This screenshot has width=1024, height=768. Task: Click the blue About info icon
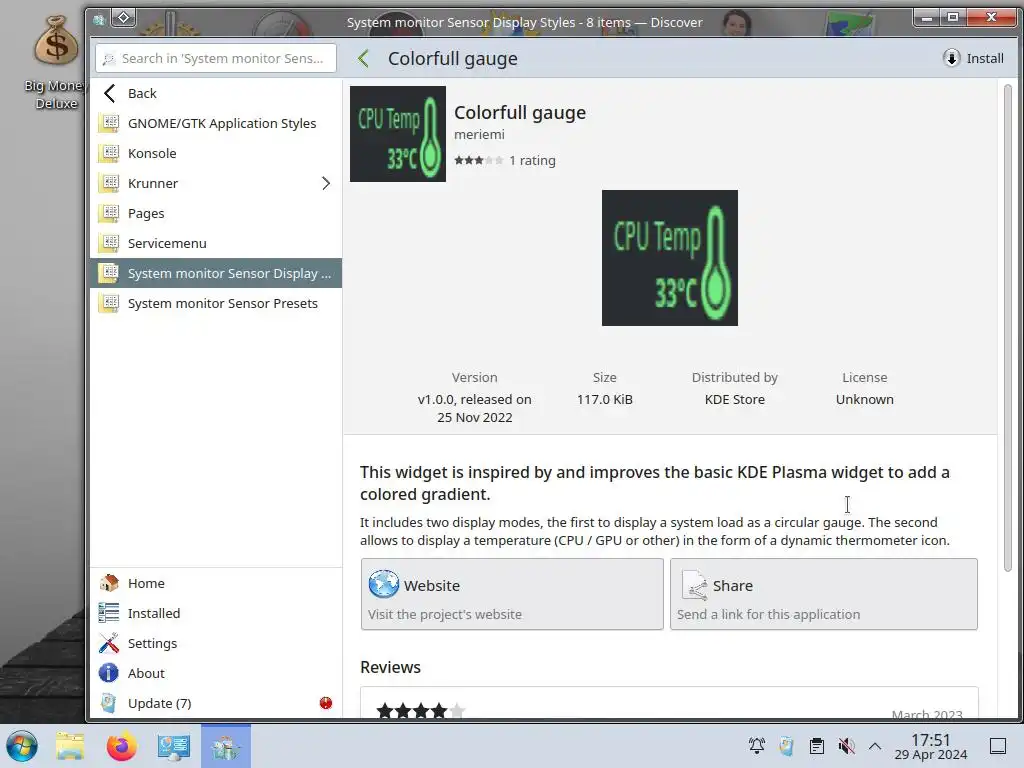point(109,673)
